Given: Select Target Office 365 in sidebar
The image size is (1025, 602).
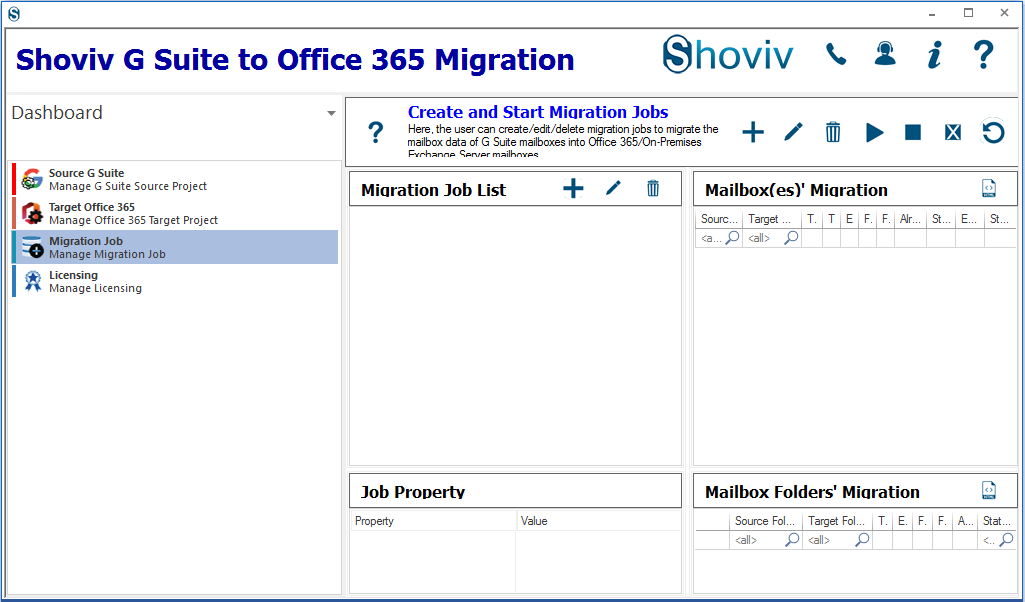Looking at the screenshot, I should (175, 213).
